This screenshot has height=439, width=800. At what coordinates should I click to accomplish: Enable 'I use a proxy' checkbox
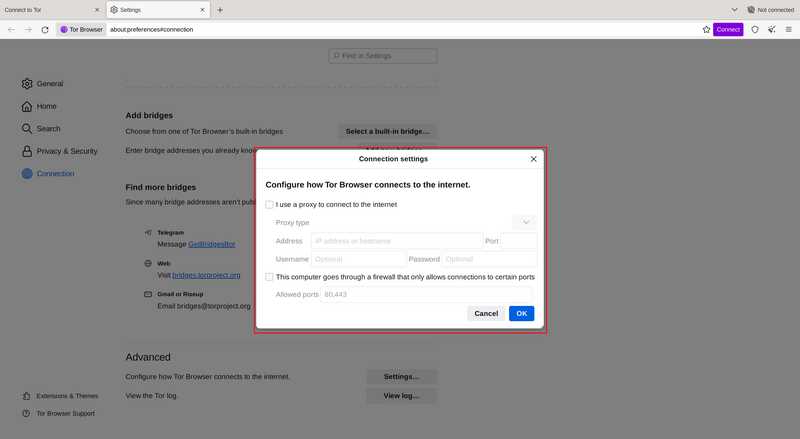tap(269, 205)
